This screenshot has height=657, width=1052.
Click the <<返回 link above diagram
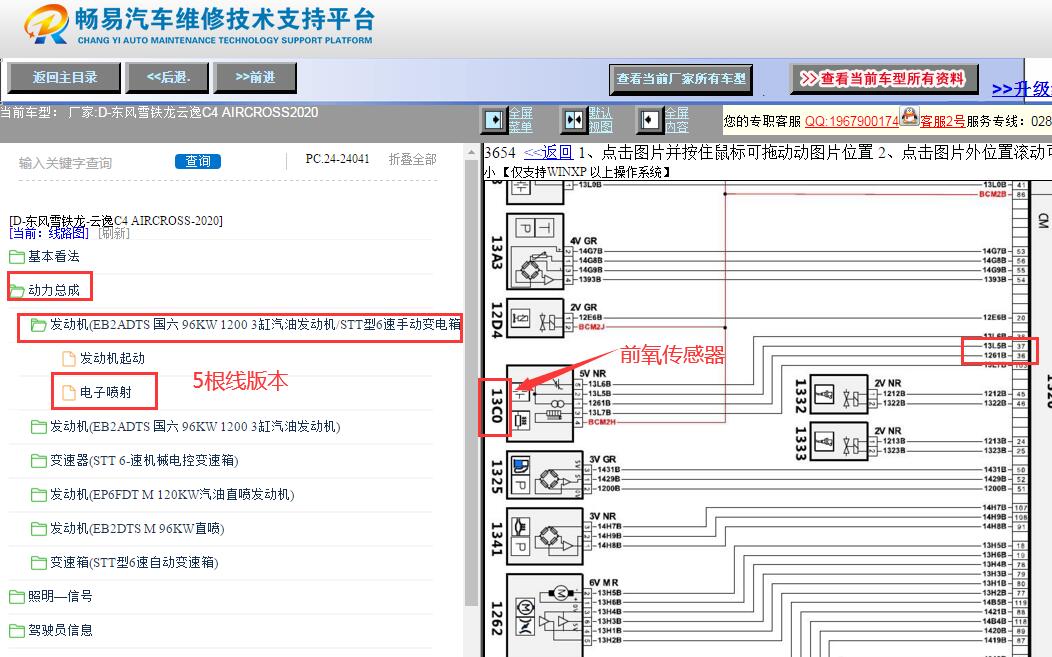click(548, 153)
